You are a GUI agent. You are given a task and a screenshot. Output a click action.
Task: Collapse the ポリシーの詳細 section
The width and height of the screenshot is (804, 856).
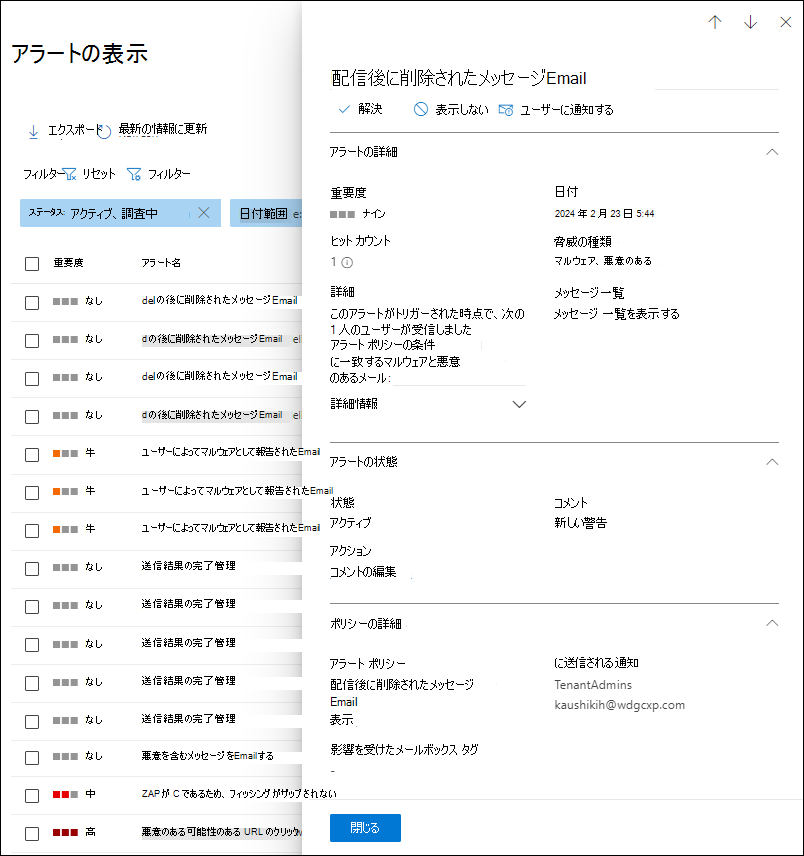coord(771,623)
